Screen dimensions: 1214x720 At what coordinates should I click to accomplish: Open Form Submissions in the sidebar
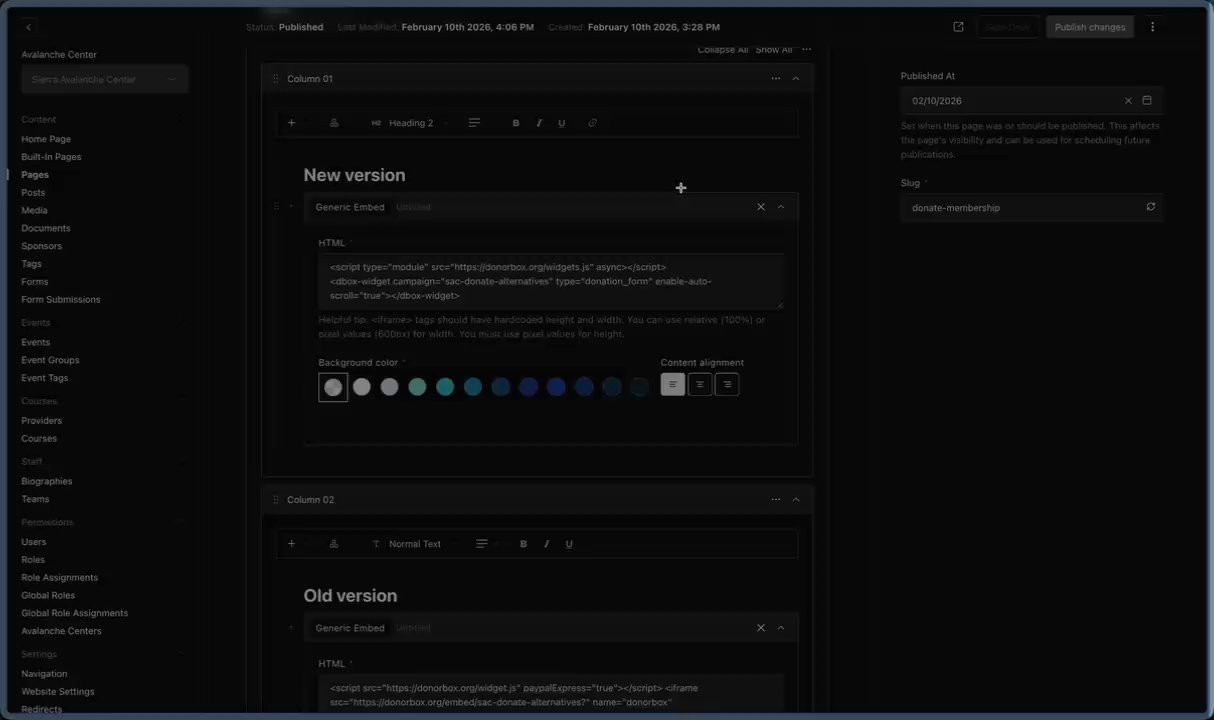pos(61,299)
